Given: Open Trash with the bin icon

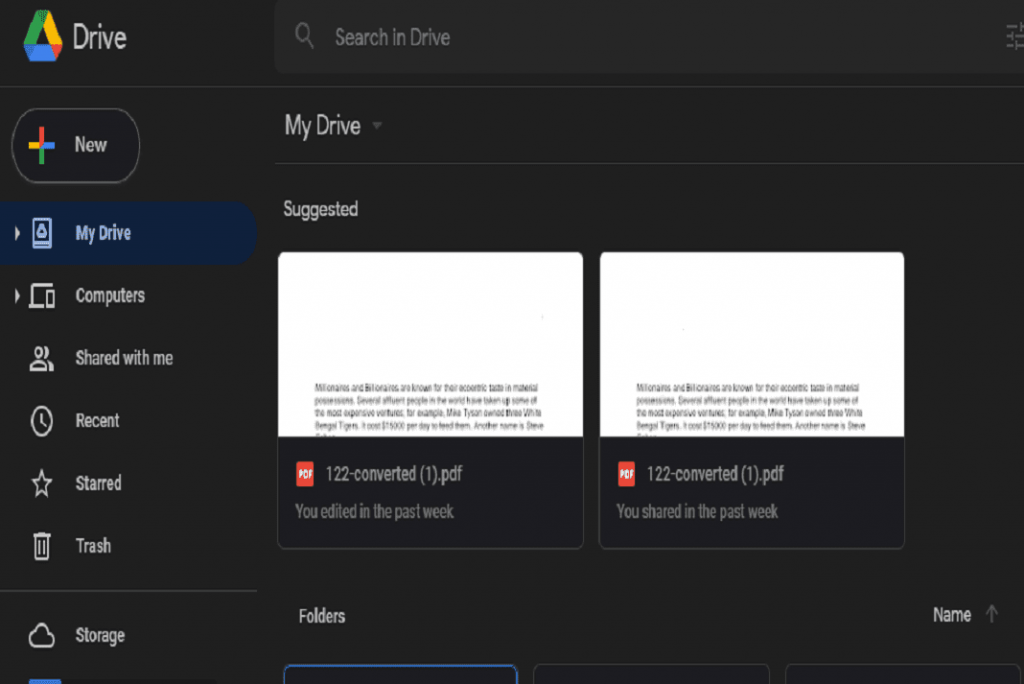Looking at the screenshot, I should click(x=41, y=545).
